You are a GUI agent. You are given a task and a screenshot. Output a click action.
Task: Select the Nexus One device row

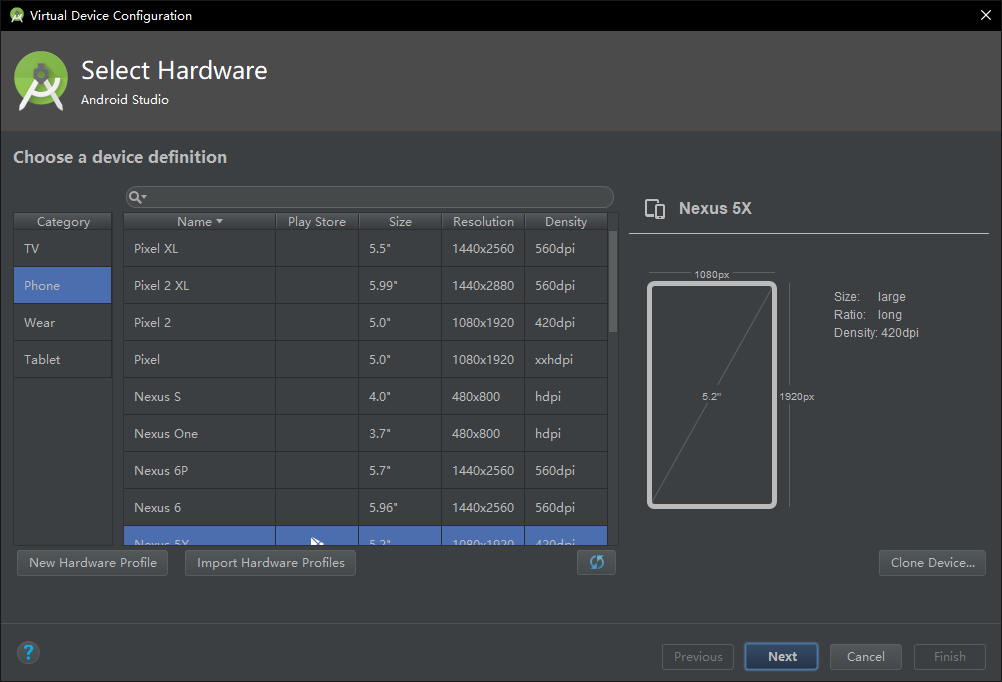coord(365,434)
